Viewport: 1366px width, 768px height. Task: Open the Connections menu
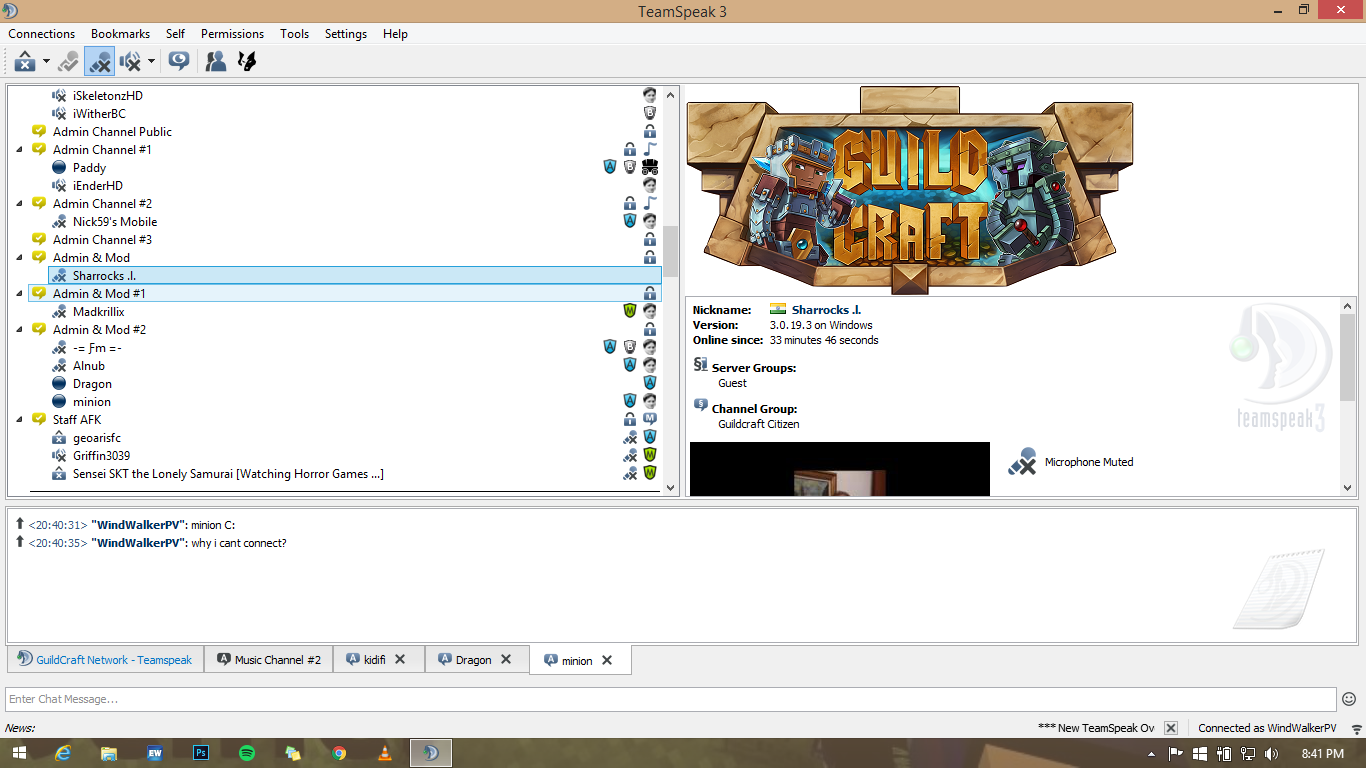(x=42, y=34)
